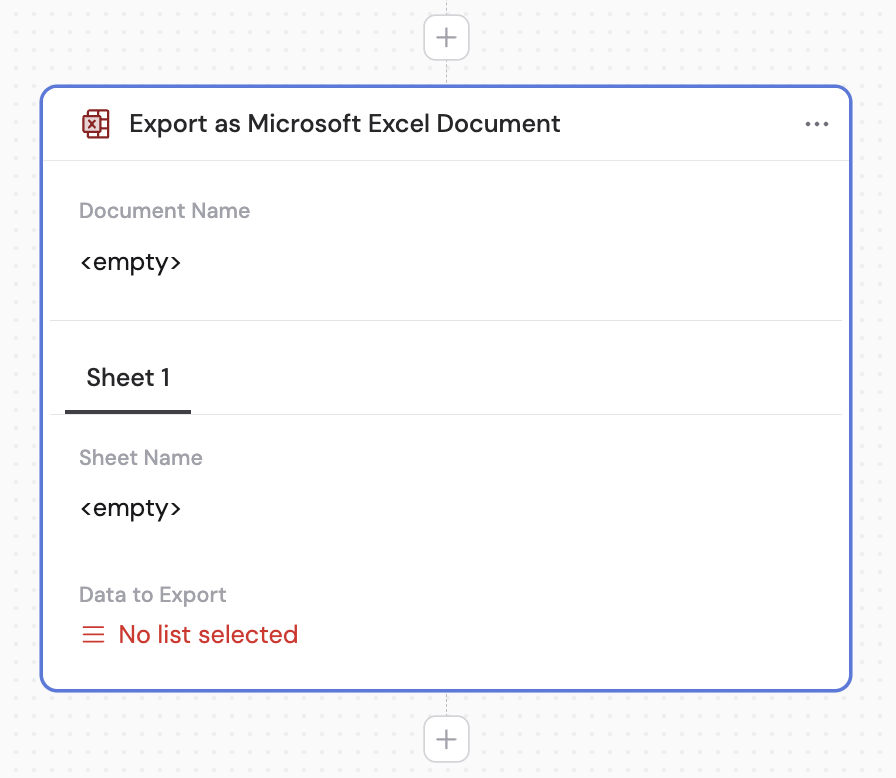Click "No list selected" to choose data
Image resolution: width=896 pixels, height=778 pixels.
click(208, 634)
